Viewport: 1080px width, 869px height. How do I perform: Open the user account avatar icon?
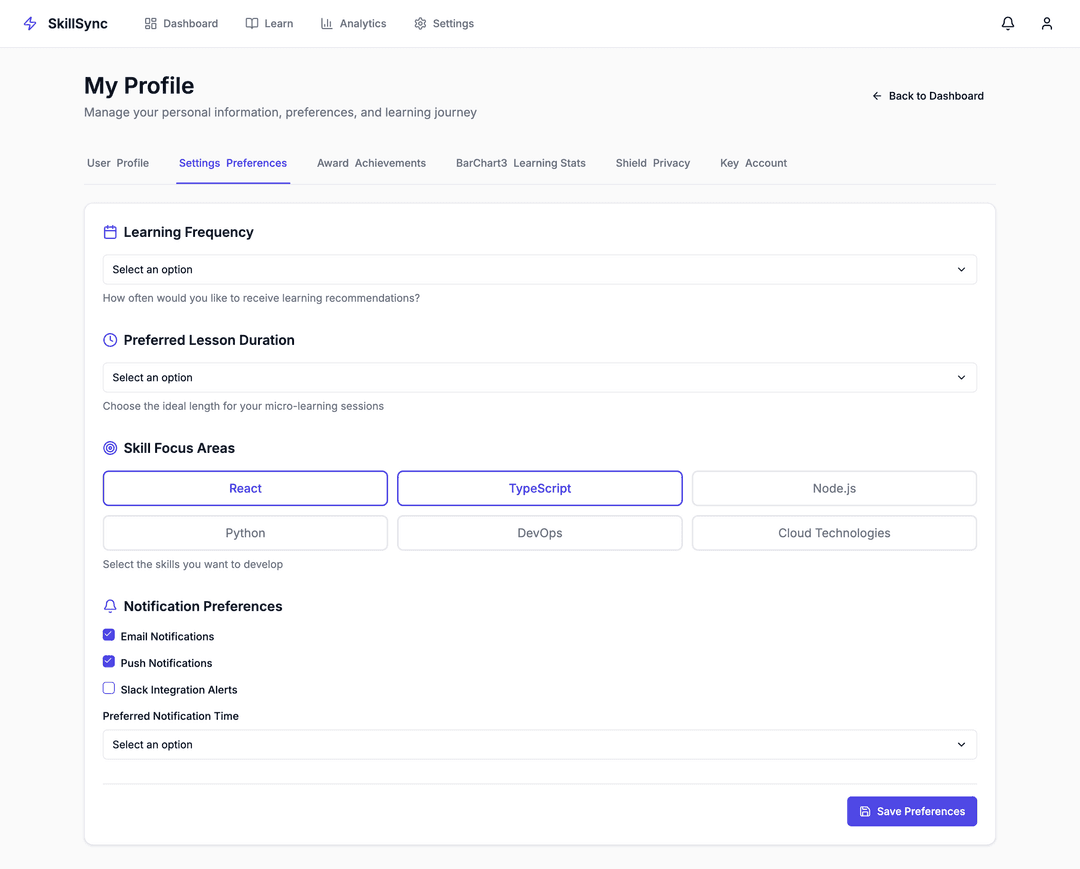pyautogui.click(x=1046, y=23)
